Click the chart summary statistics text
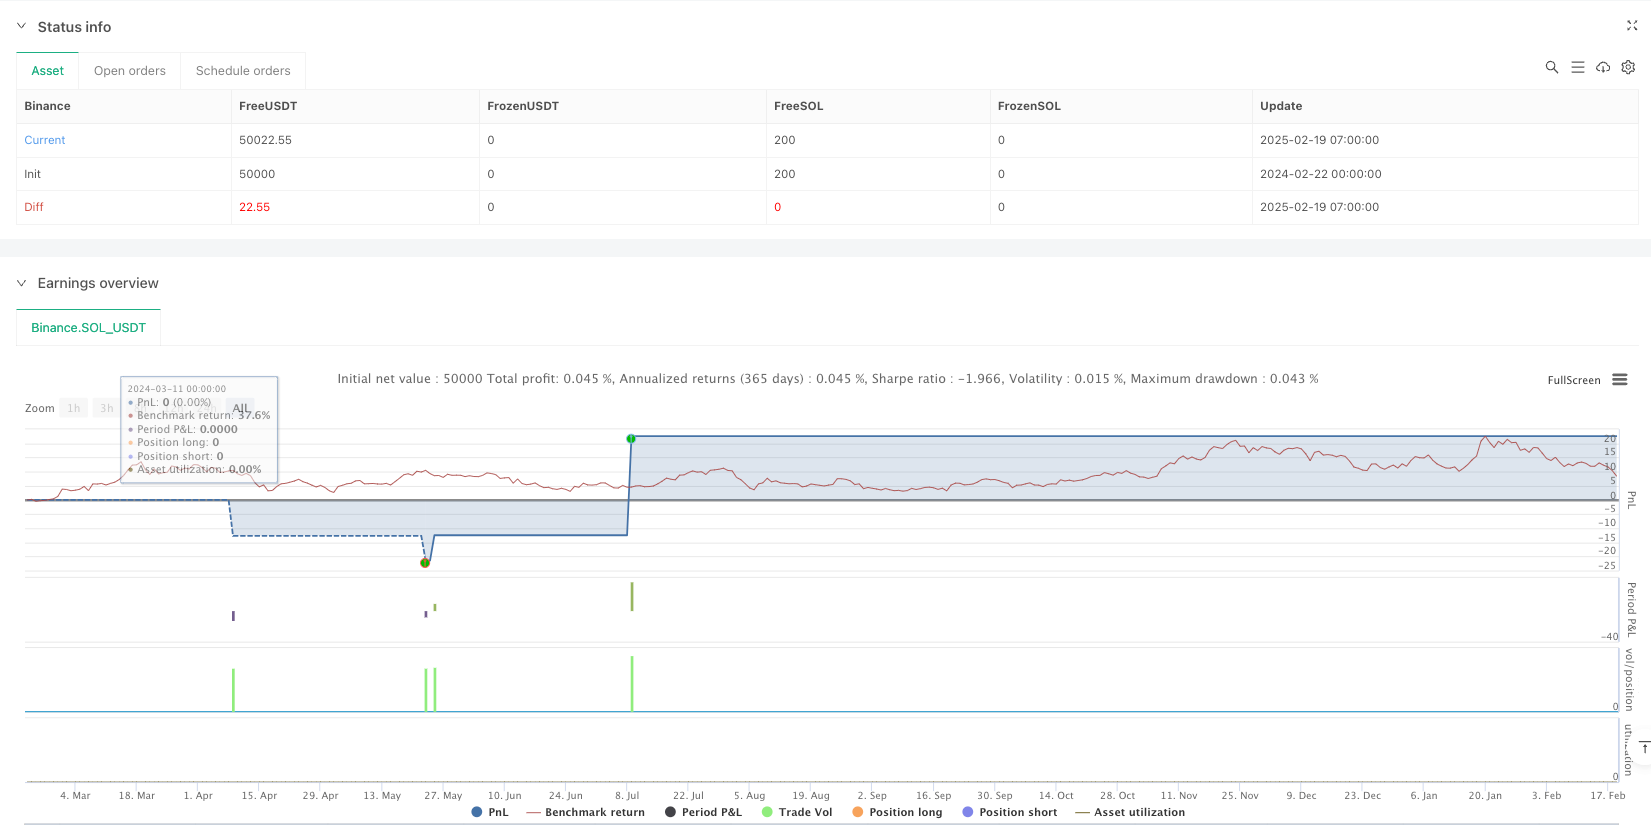 [827, 379]
